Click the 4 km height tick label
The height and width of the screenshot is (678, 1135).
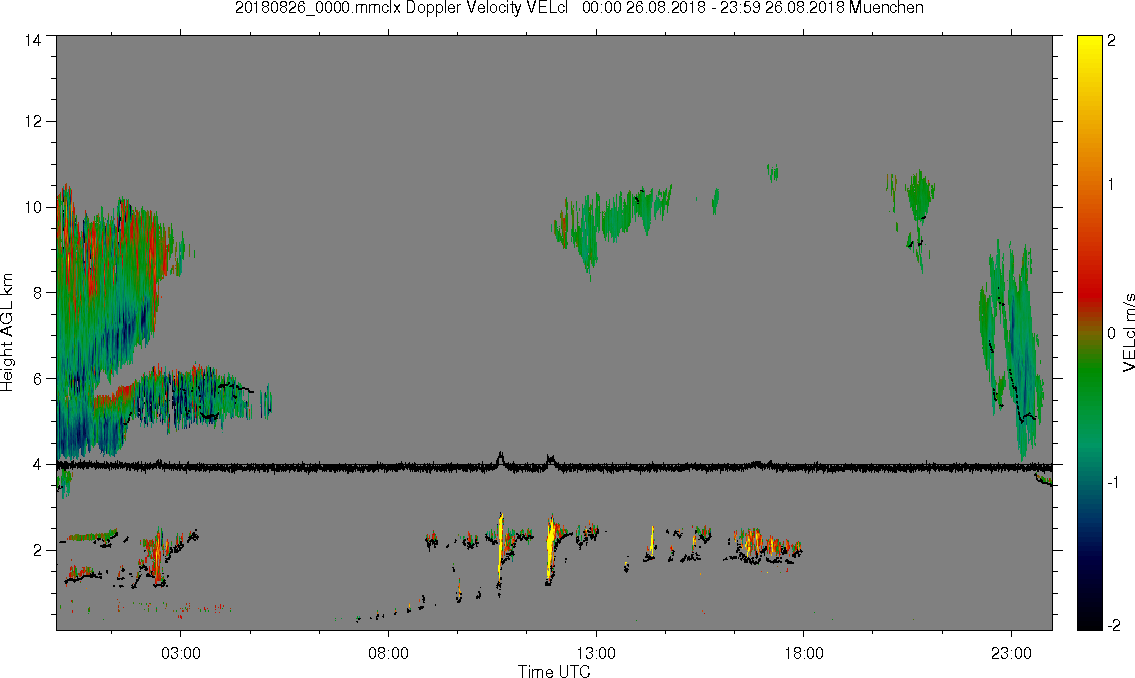pyautogui.click(x=37, y=465)
